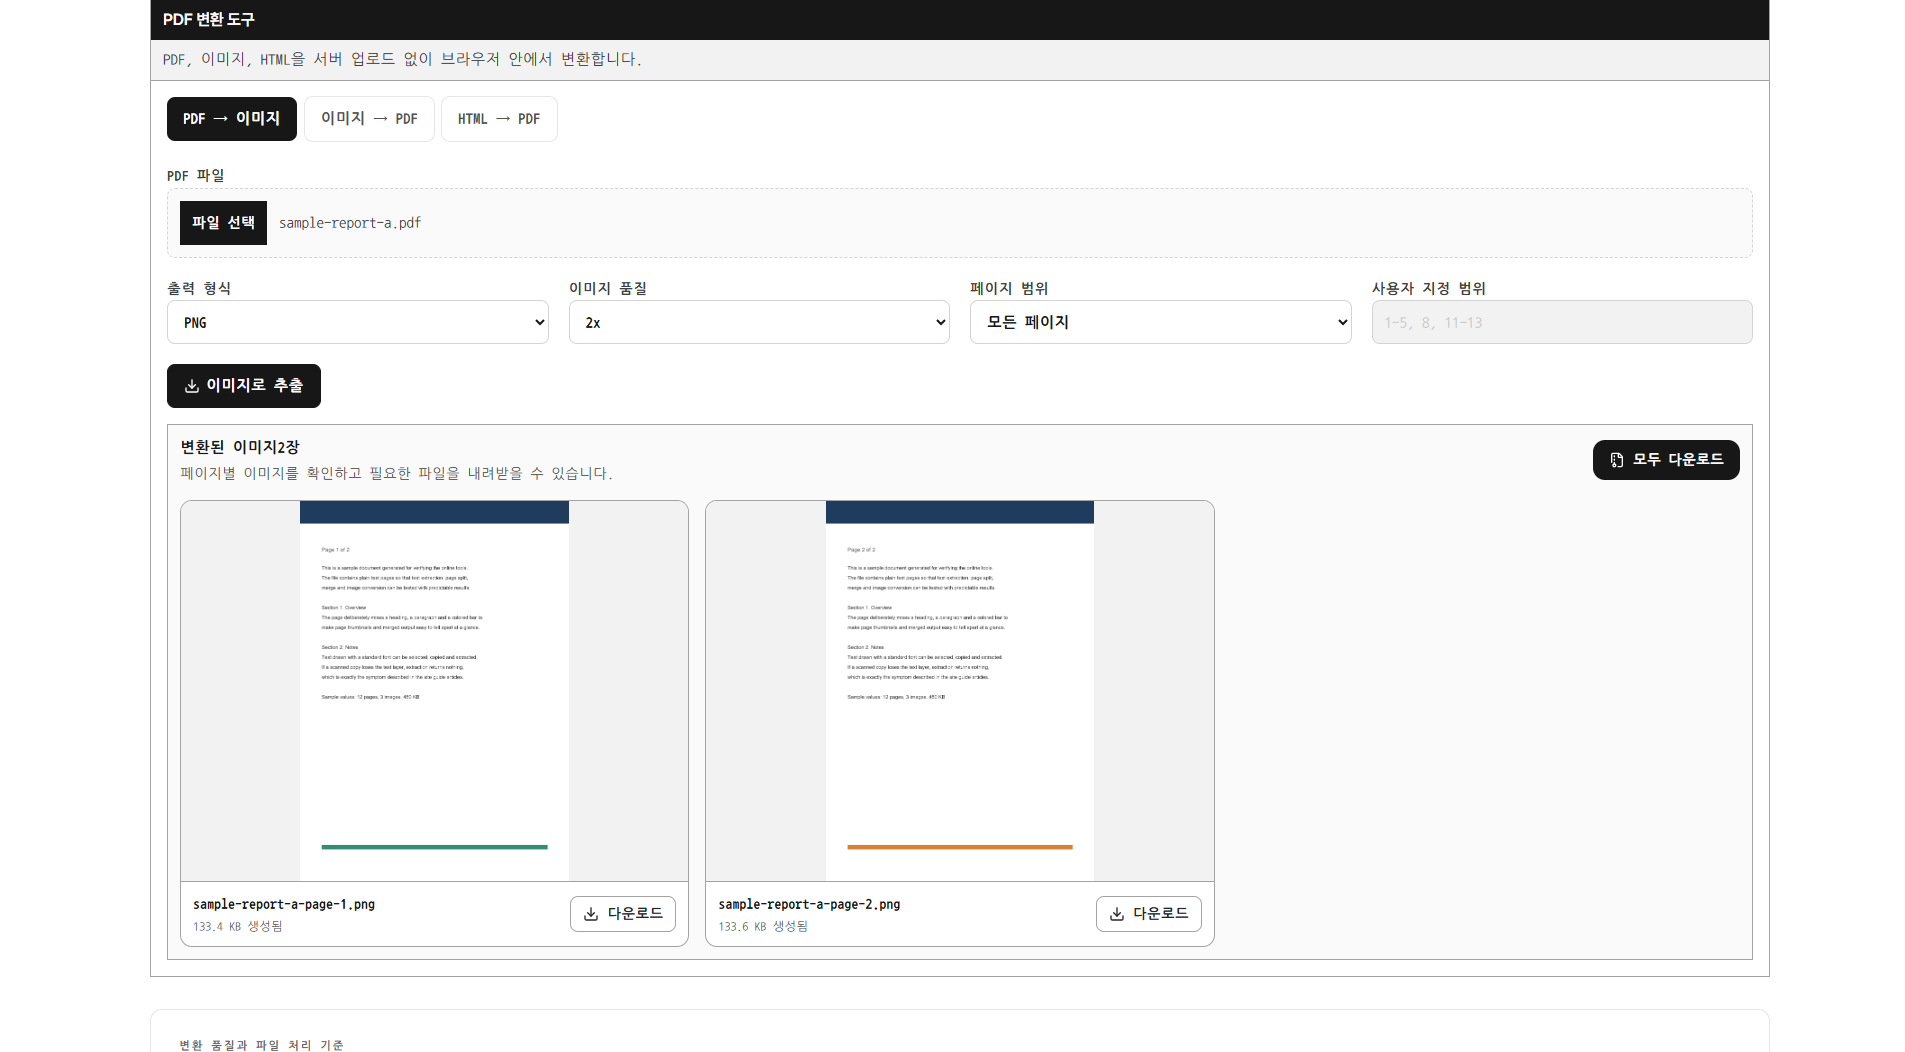Download sample-report-a-page-2.png

1149,914
